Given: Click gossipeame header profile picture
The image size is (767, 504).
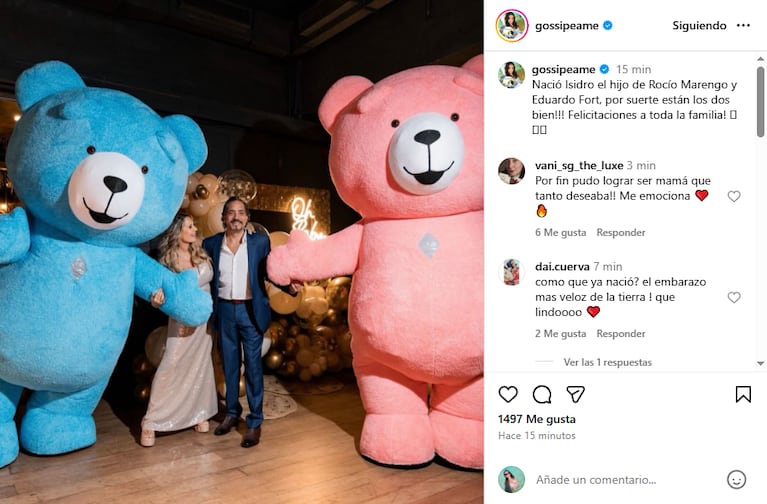Looking at the screenshot, I should coord(512,25).
